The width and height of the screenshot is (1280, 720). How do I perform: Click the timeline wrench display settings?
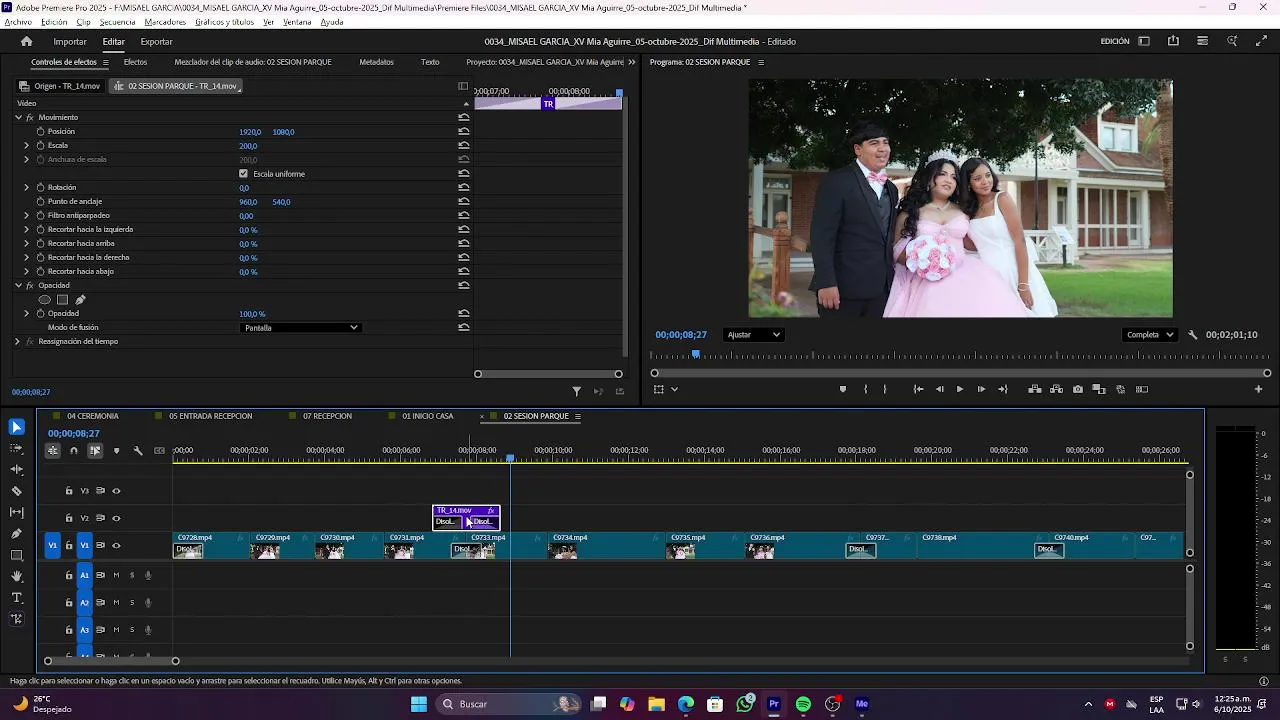tap(138, 451)
